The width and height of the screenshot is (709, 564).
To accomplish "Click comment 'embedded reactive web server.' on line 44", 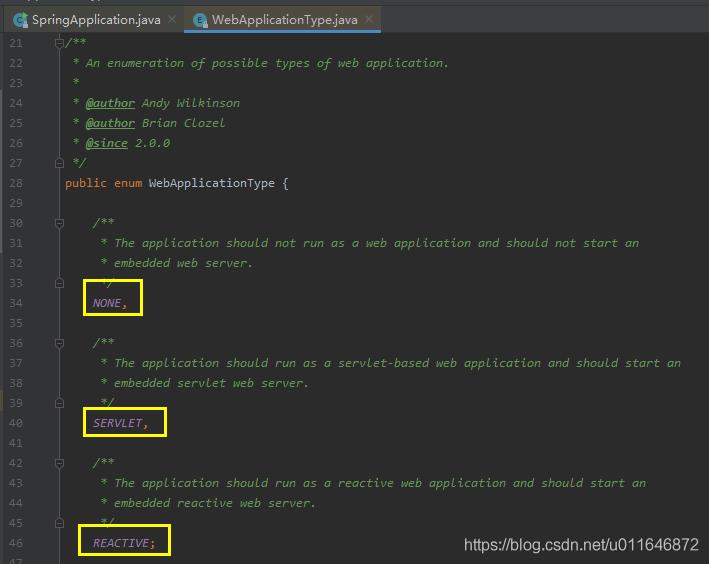I will pyautogui.click(x=214, y=503).
